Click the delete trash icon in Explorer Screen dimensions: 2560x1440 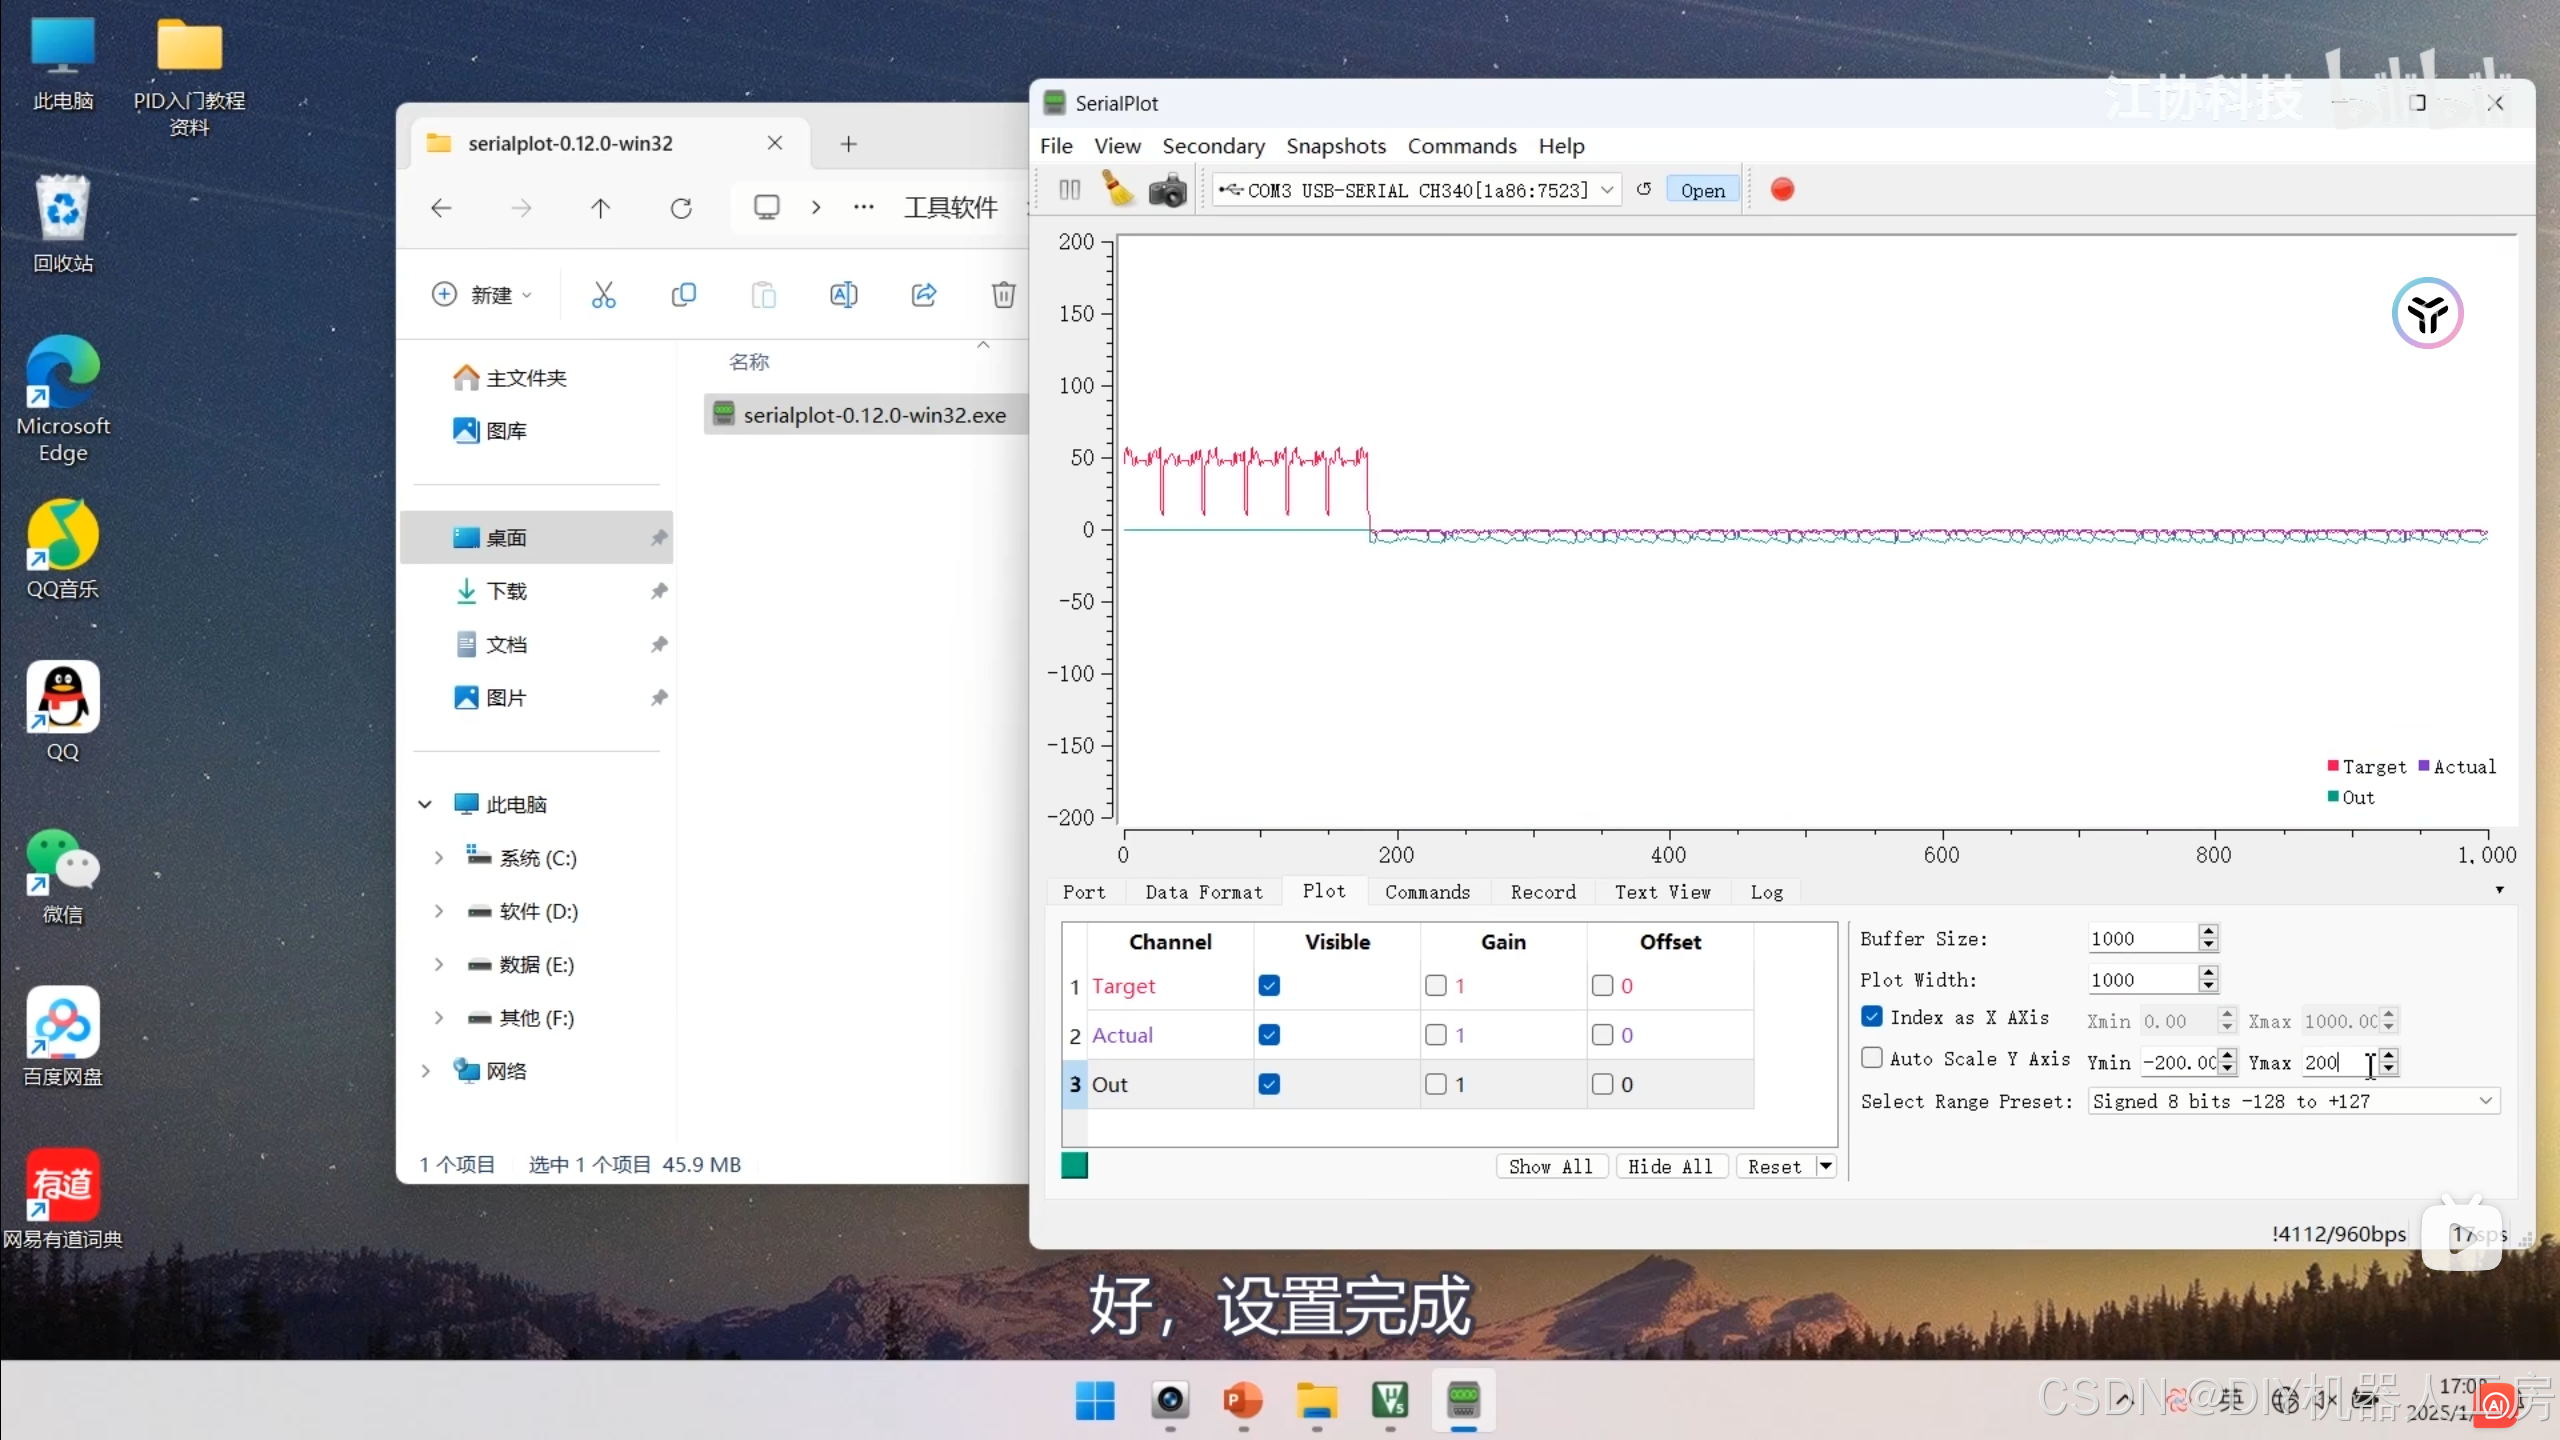pyautogui.click(x=1003, y=295)
